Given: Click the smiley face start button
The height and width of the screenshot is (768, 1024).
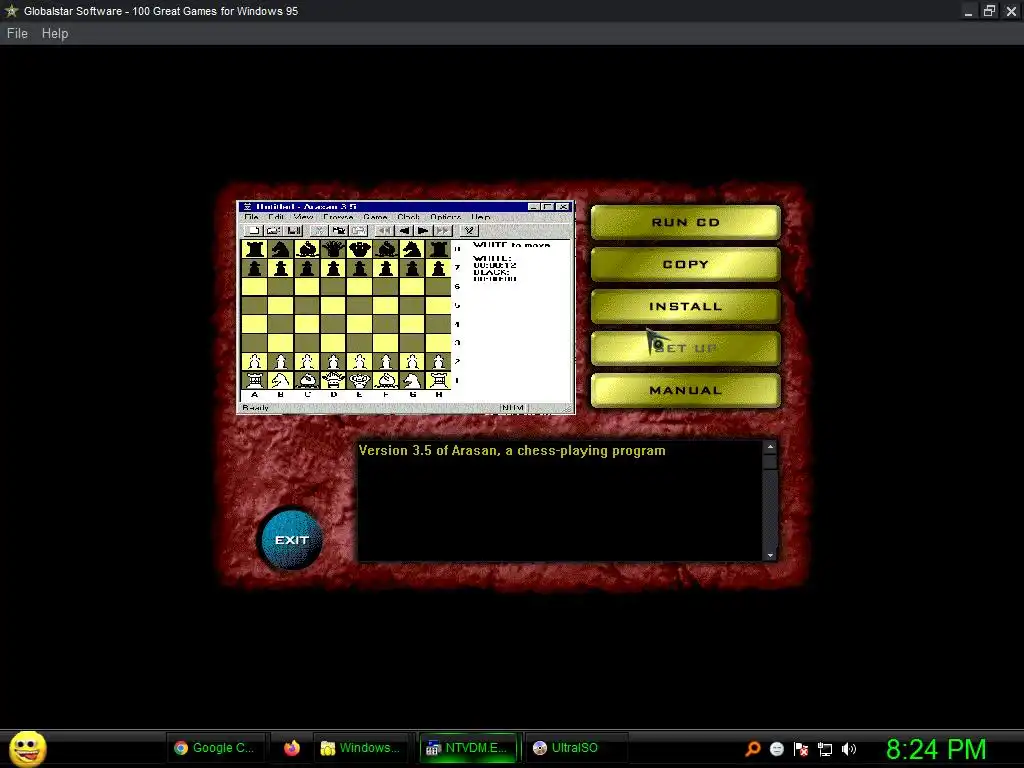Looking at the screenshot, I should pyautogui.click(x=27, y=748).
